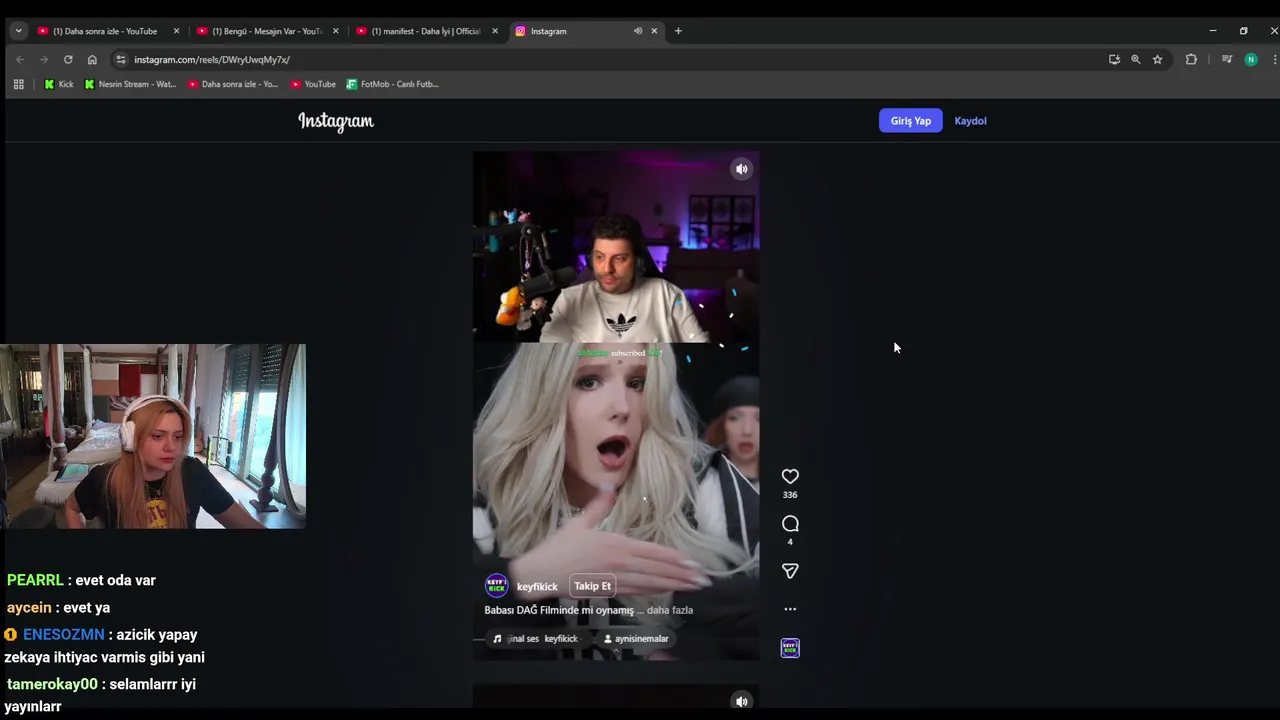
Task: Open the Chrome three-dot menu
Action: click(1275, 59)
